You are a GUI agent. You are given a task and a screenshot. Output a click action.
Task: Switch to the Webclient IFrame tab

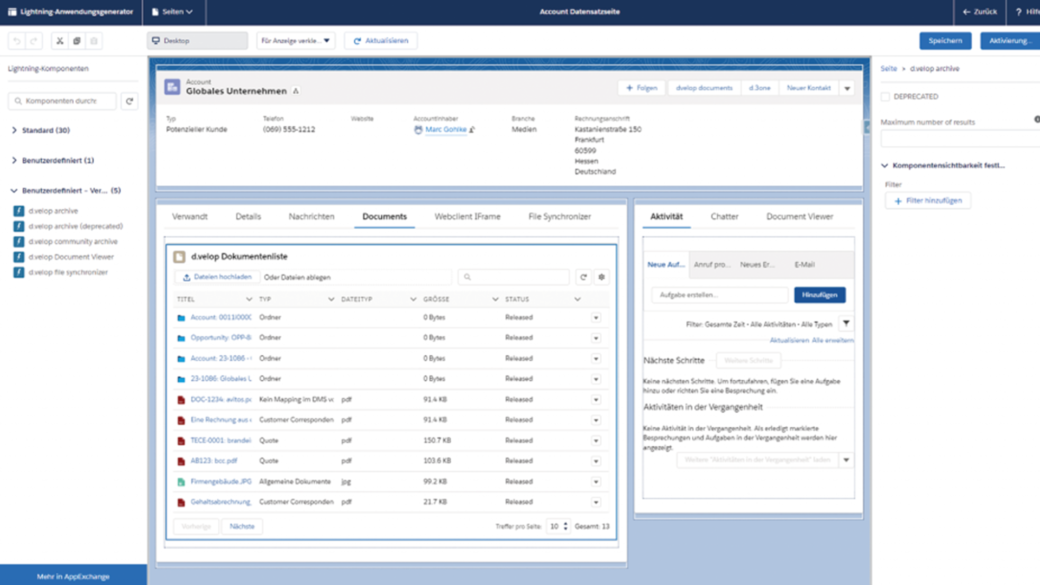(x=468, y=217)
